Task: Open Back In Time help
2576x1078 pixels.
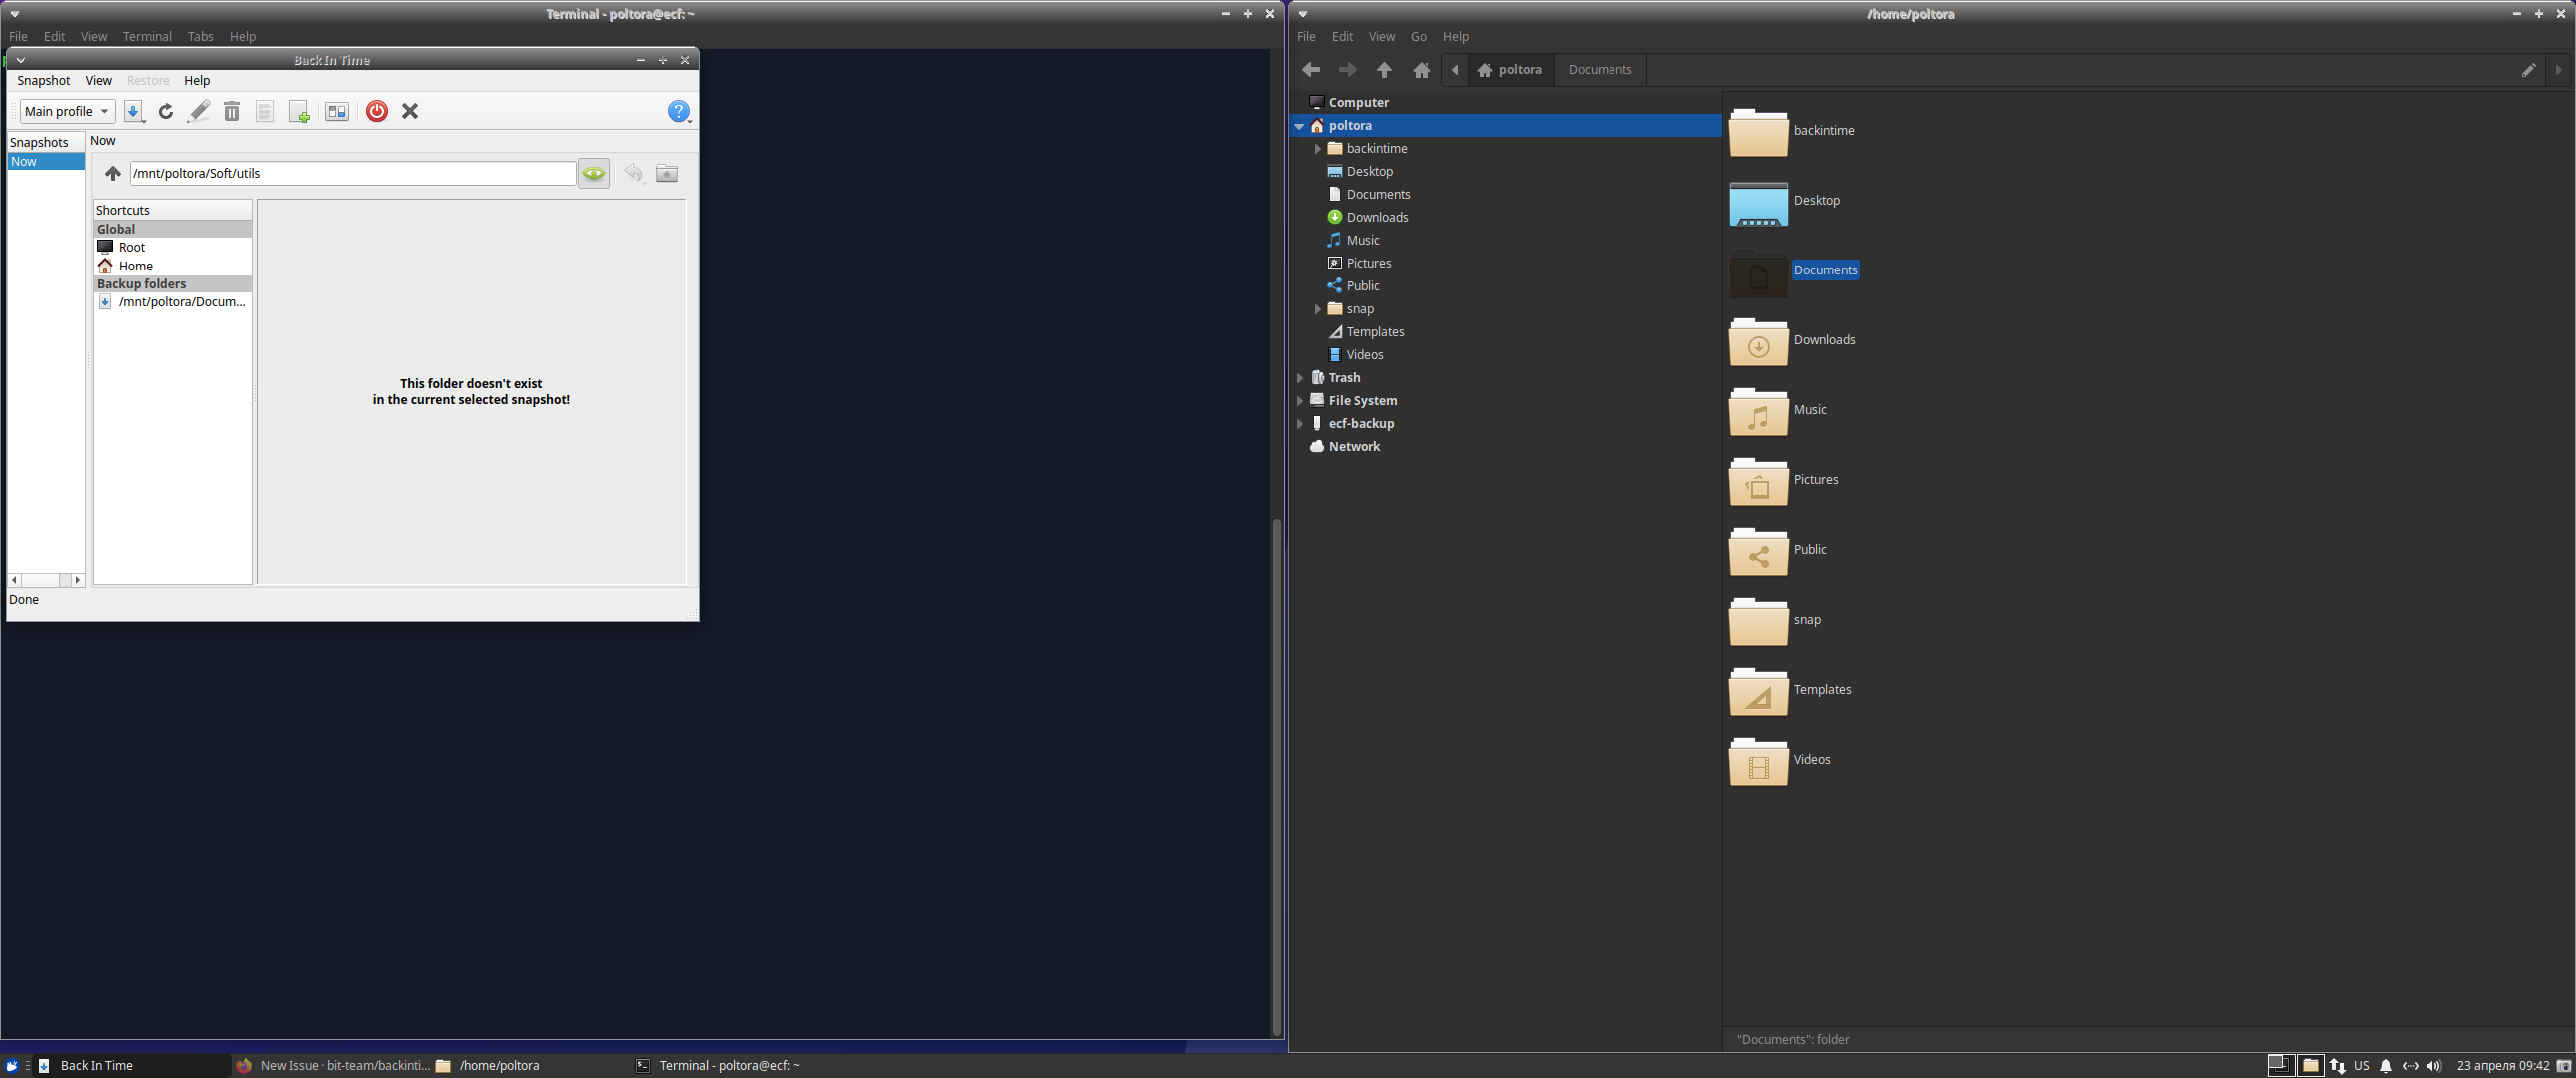Action: pos(679,111)
